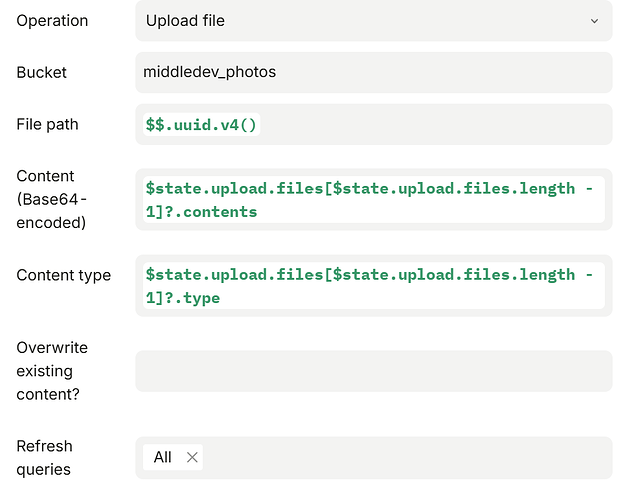Click the Bucket field with middledev_photos
This screenshot has height=500, width=623.
point(373,72)
